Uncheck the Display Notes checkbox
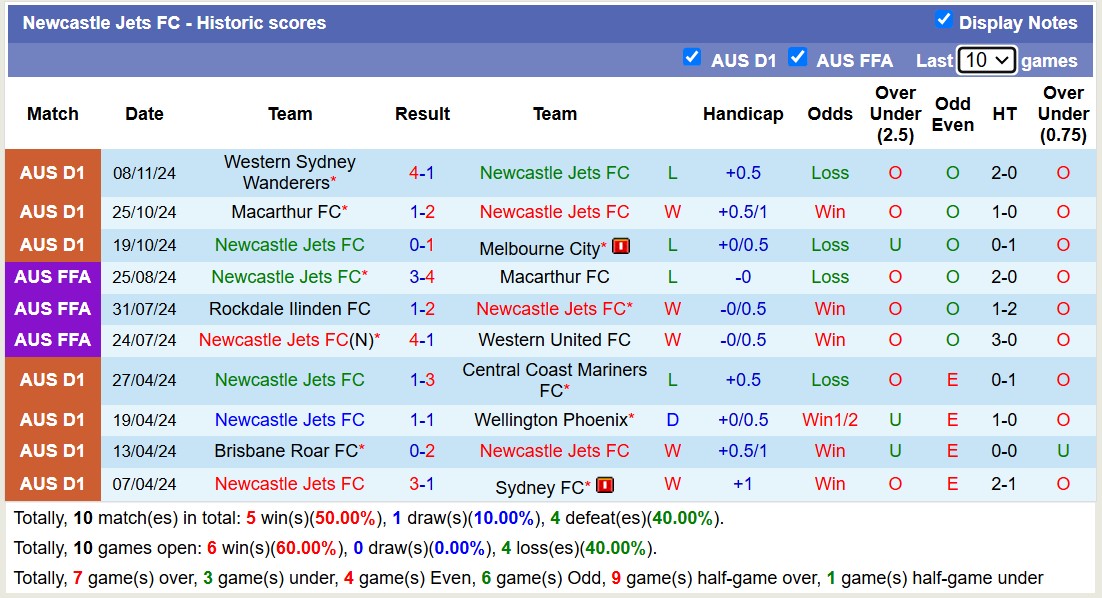The width and height of the screenshot is (1102, 598). point(942,17)
